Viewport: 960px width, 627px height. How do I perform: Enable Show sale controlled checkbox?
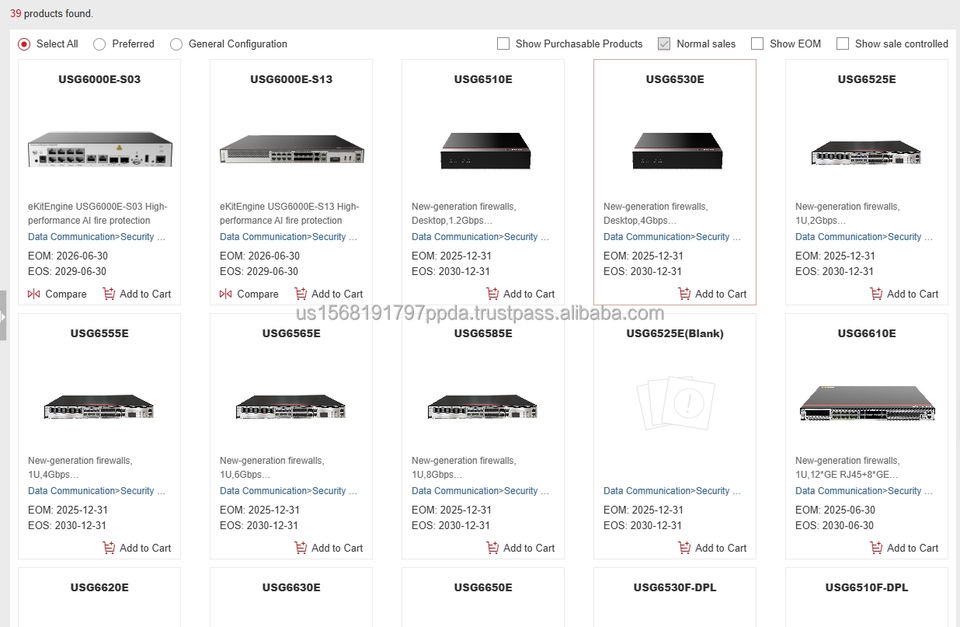pyautogui.click(x=842, y=44)
